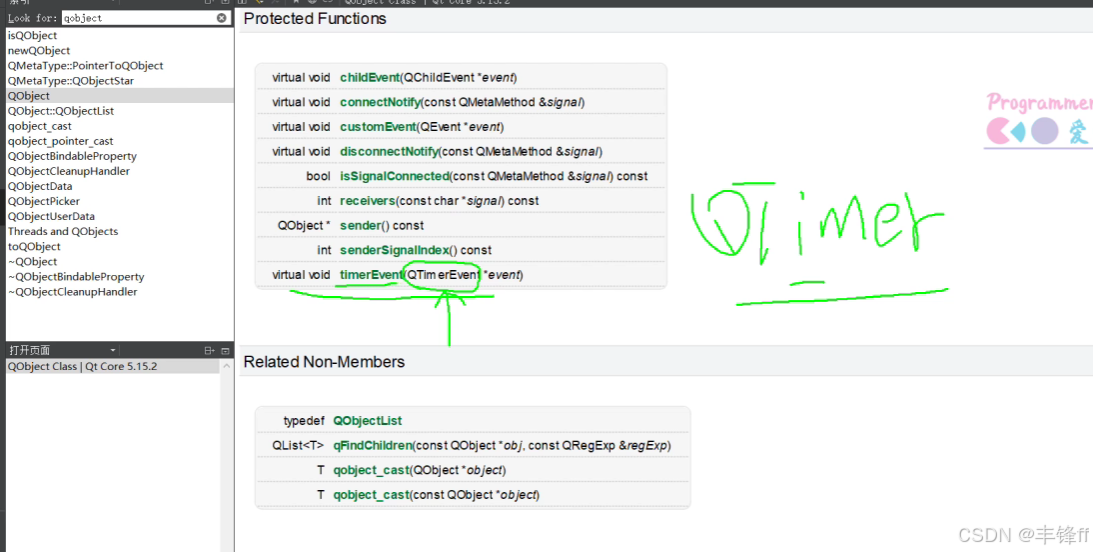
Task: Open qobject_cast(const QObject *object) link
Action: 372,495
